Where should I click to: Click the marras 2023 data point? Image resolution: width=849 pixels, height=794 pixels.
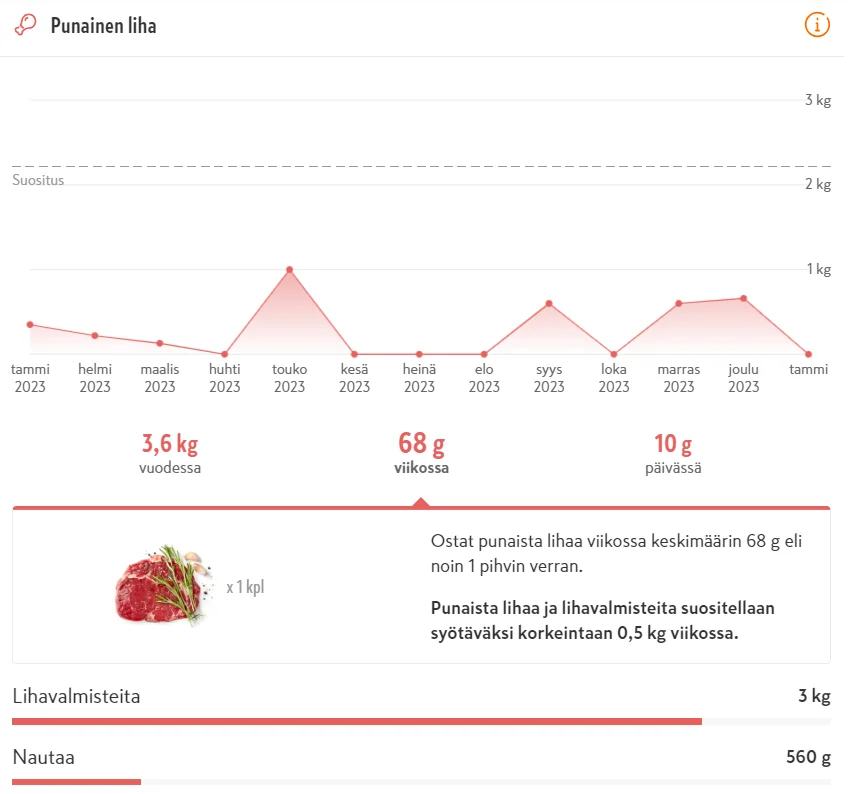coord(678,303)
